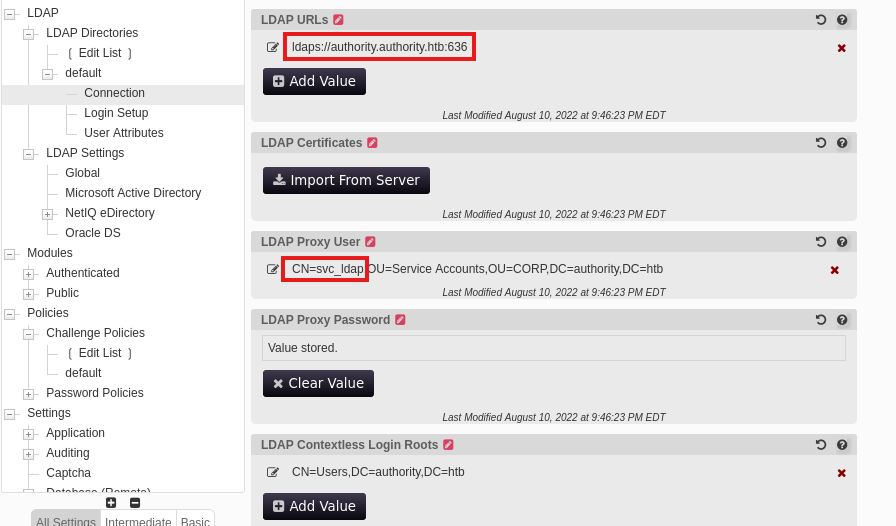Collapse all tree nodes with minus icon
This screenshot has height=526, width=896.
click(x=135, y=502)
